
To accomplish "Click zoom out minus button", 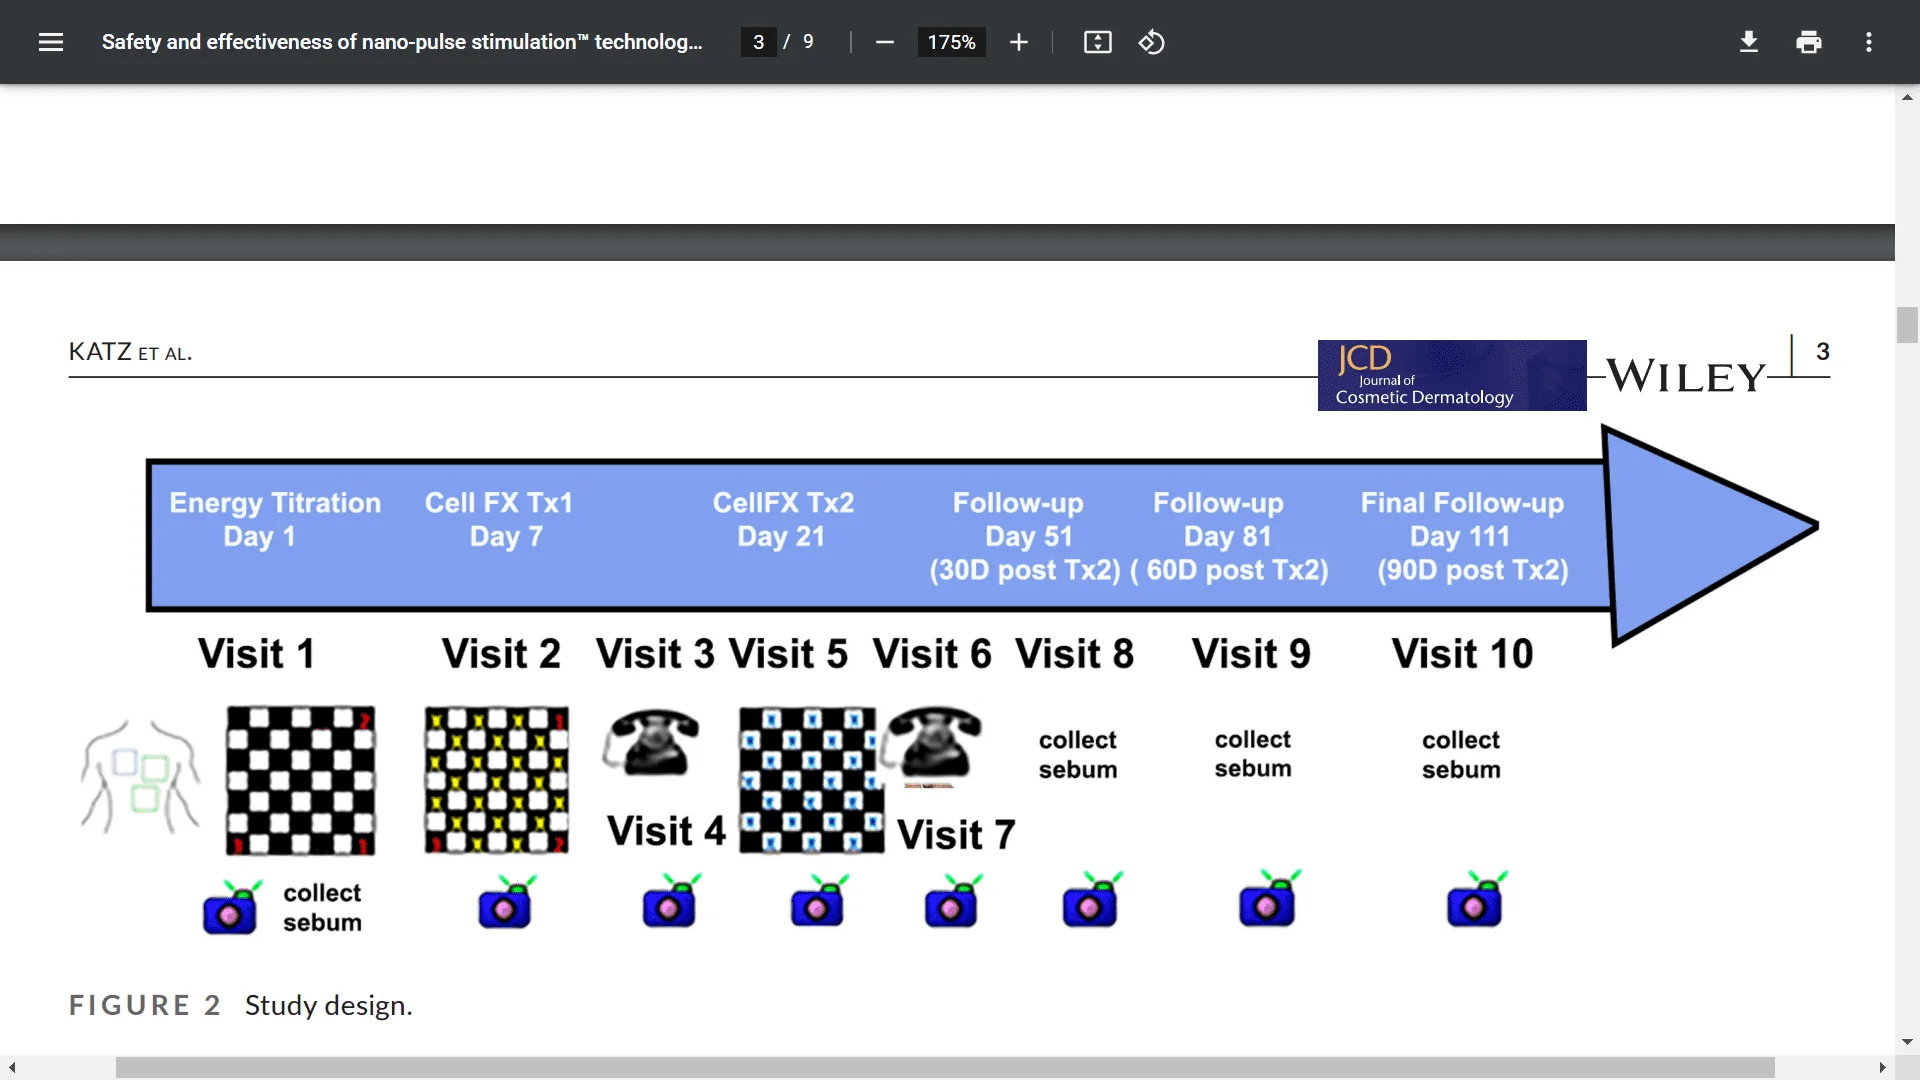I will point(884,42).
